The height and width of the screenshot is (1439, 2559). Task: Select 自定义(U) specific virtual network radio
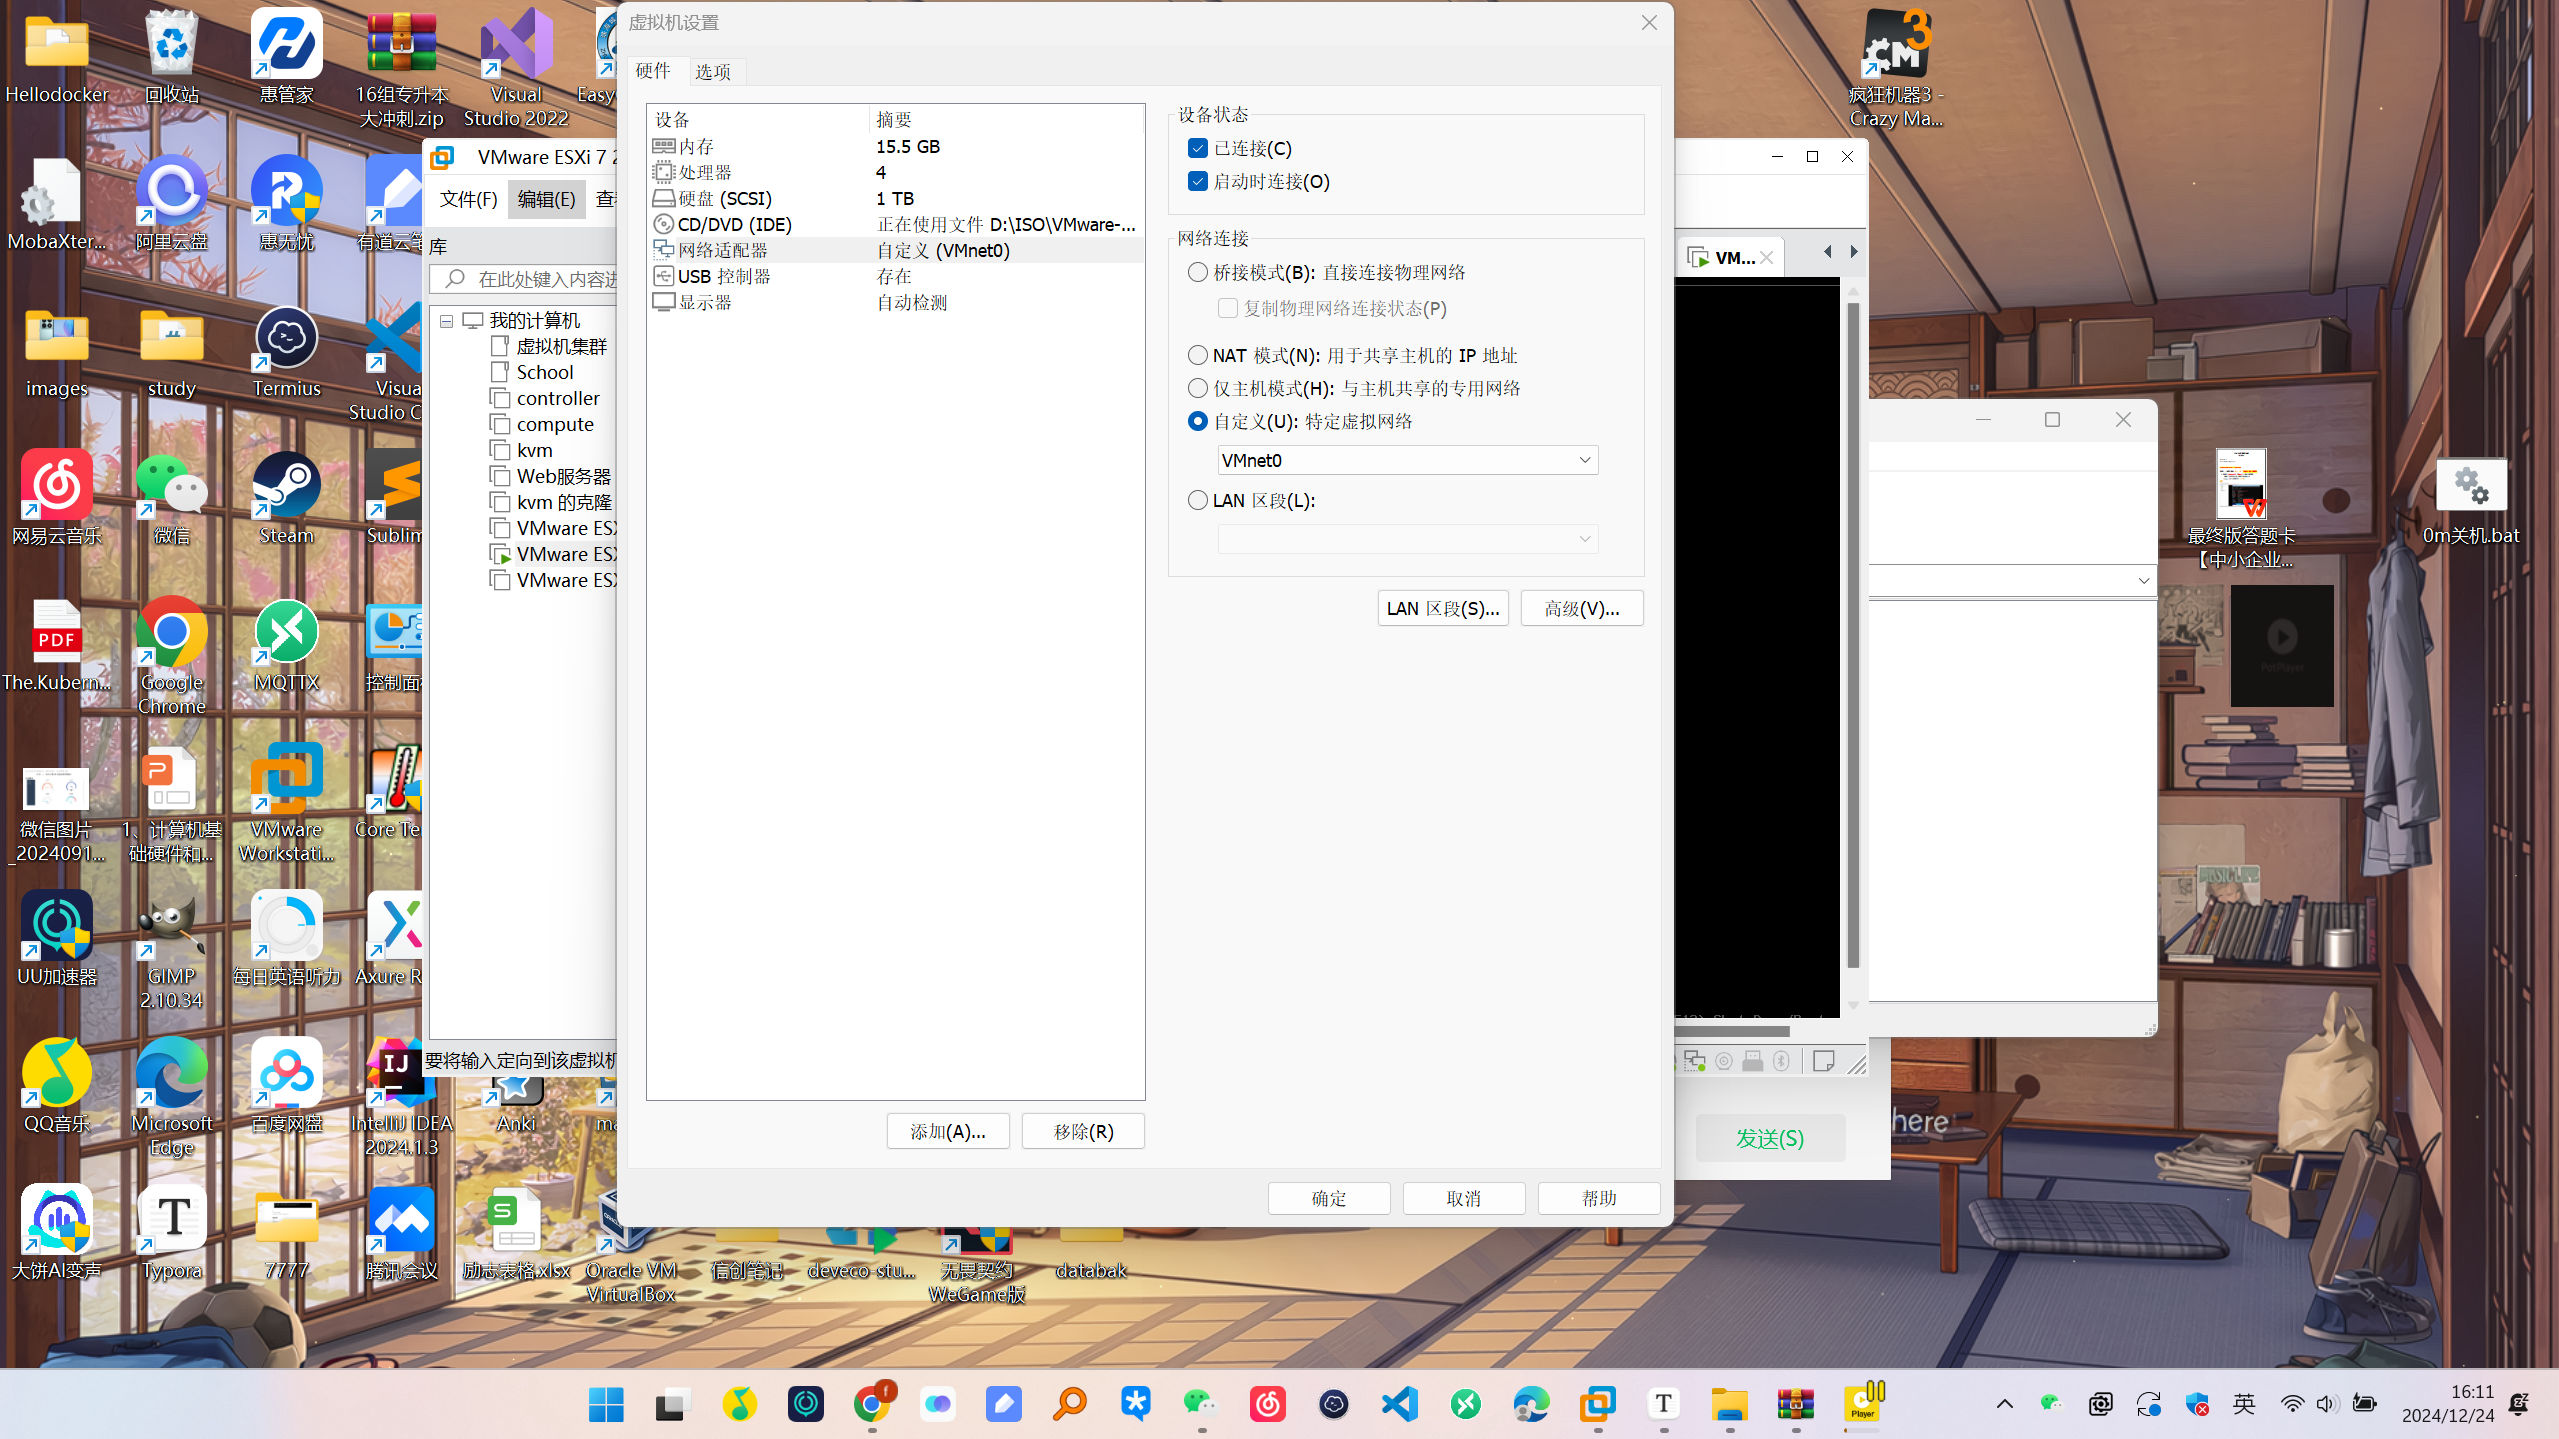pyautogui.click(x=1197, y=421)
